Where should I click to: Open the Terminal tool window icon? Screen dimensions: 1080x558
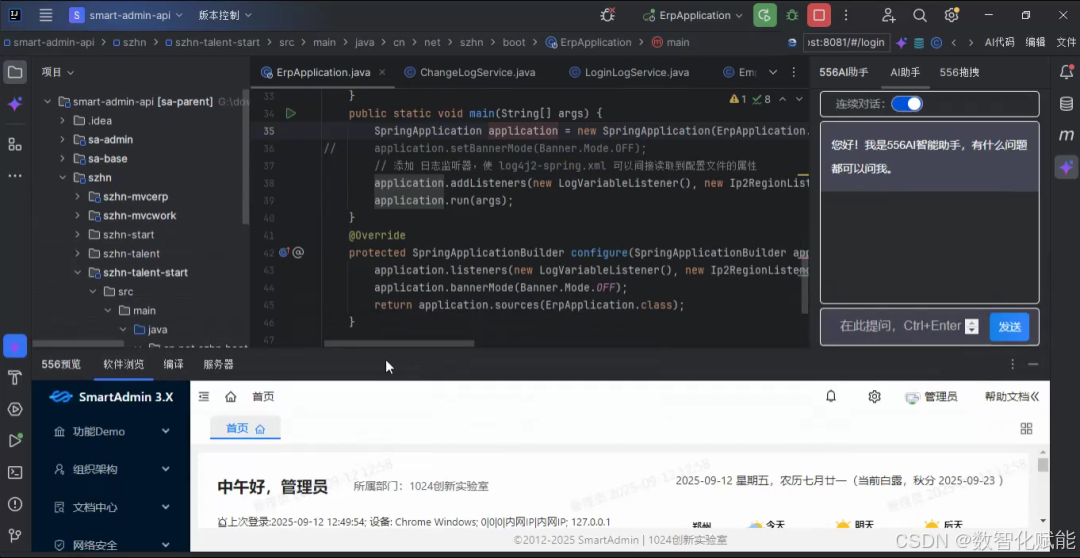tap(15, 473)
